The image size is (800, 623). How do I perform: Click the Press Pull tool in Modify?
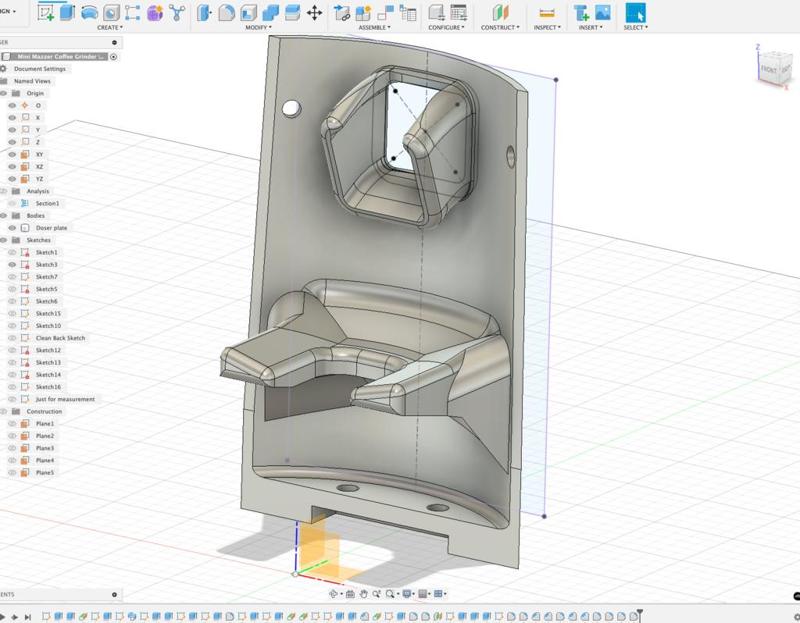point(204,13)
